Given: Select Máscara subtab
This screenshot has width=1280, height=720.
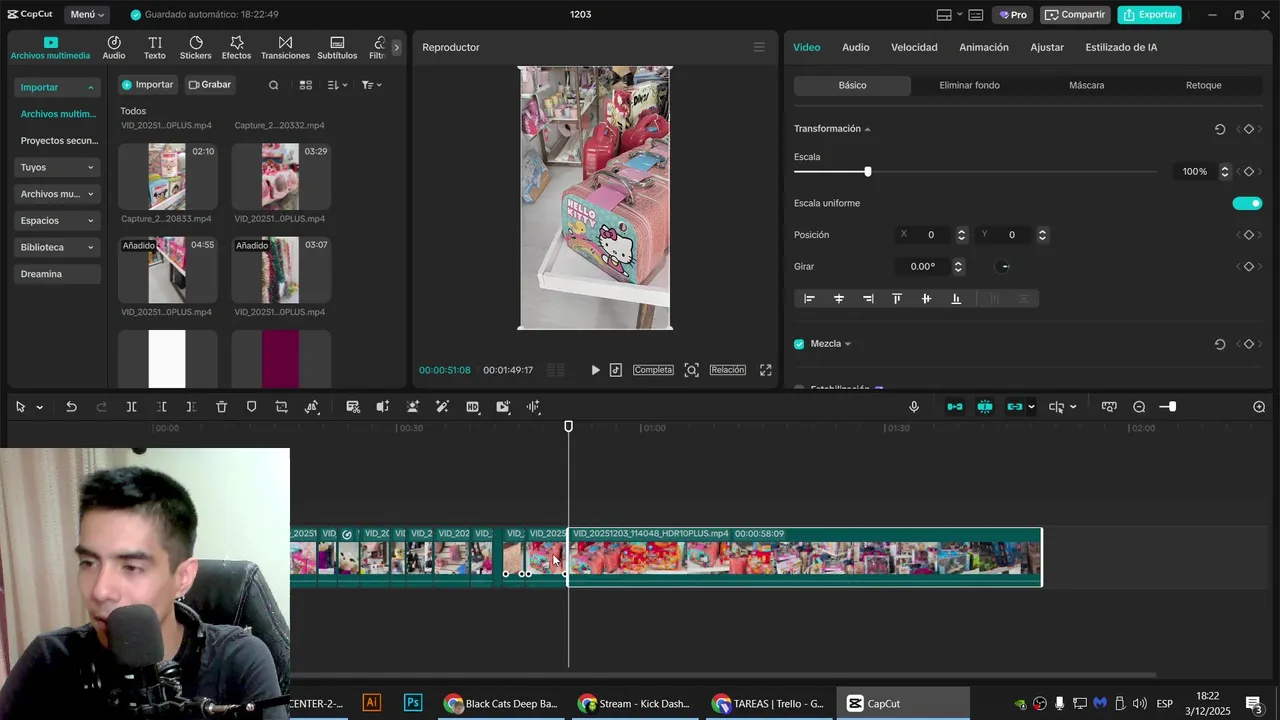Looking at the screenshot, I should (x=1086, y=85).
